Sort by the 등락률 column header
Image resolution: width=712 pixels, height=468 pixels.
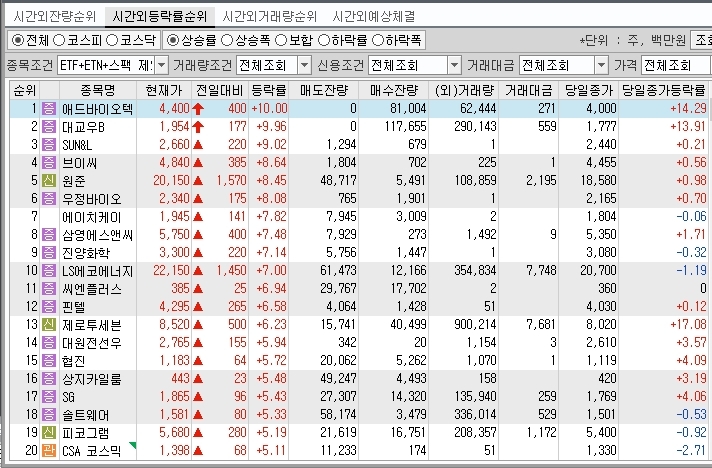click(268, 90)
